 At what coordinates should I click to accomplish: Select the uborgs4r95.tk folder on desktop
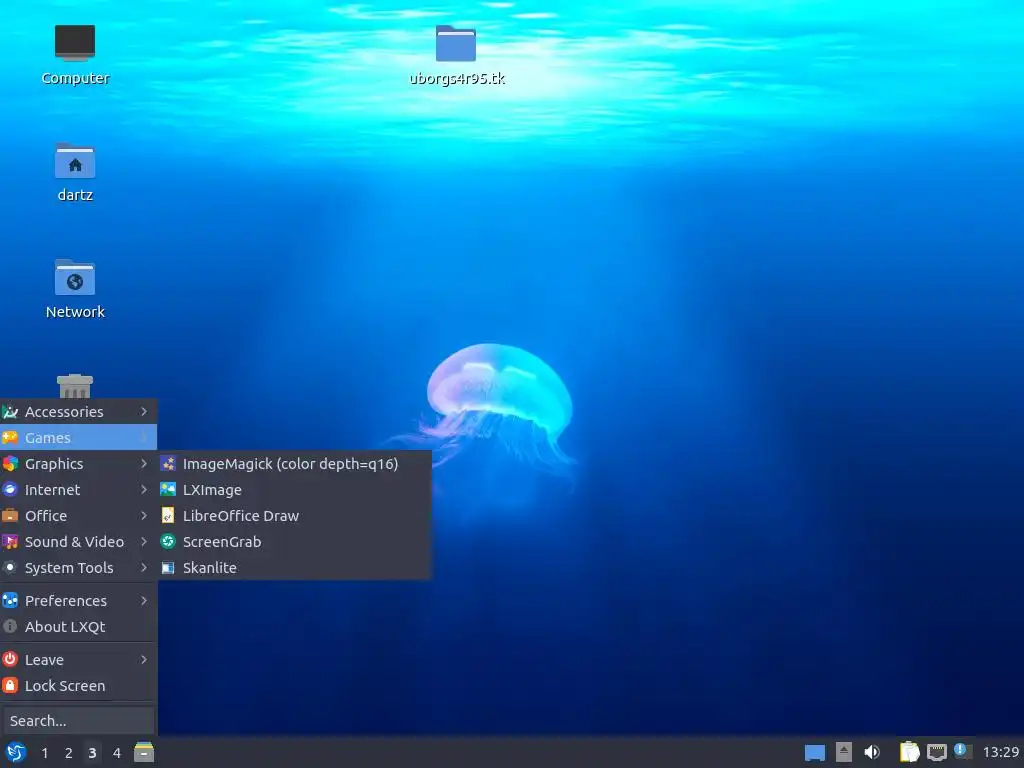tap(456, 55)
